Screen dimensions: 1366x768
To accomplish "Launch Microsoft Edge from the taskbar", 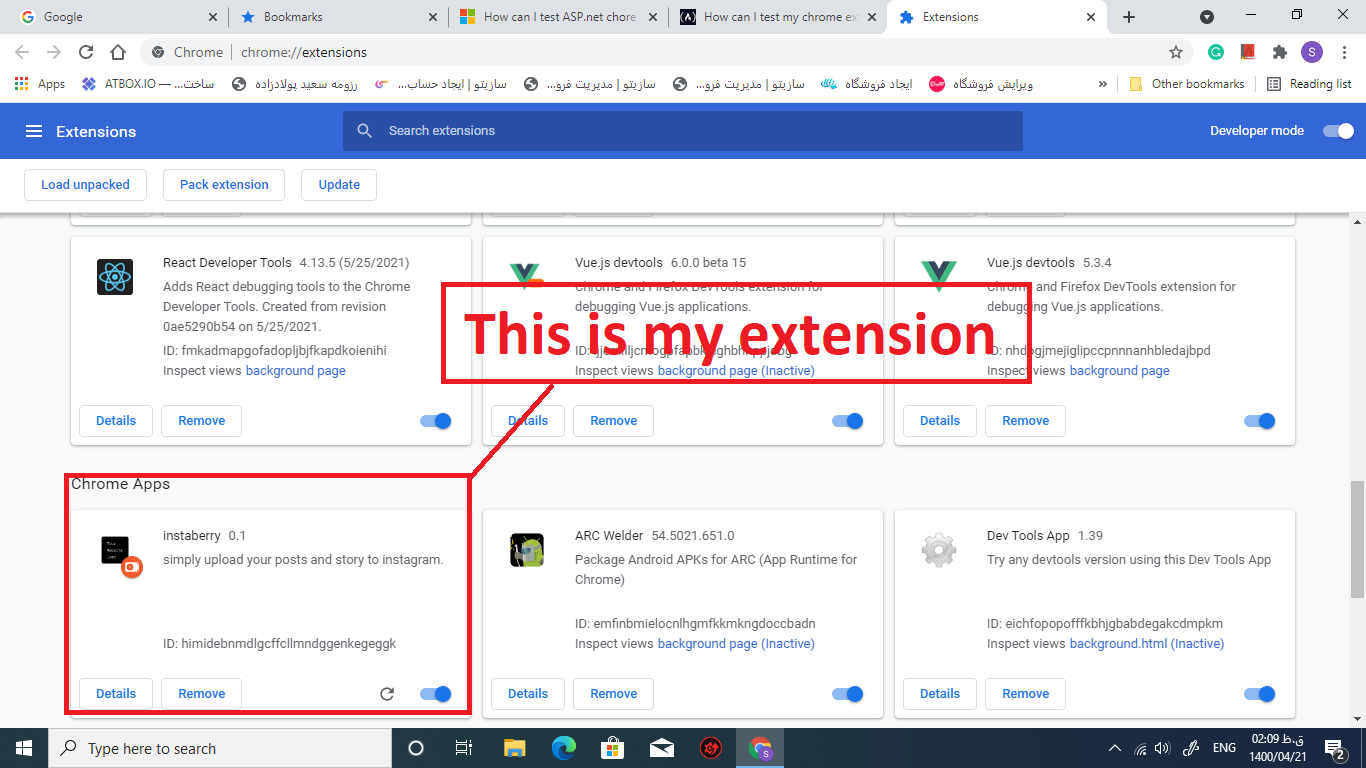I will point(564,748).
